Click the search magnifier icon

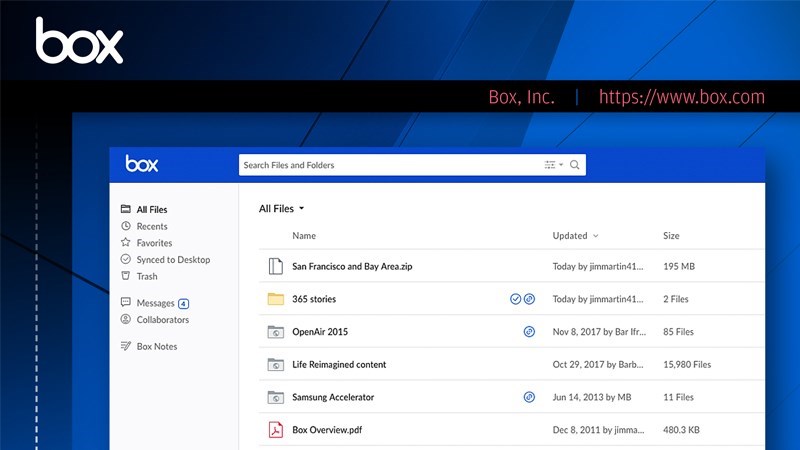pyautogui.click(x=574, y=165)
